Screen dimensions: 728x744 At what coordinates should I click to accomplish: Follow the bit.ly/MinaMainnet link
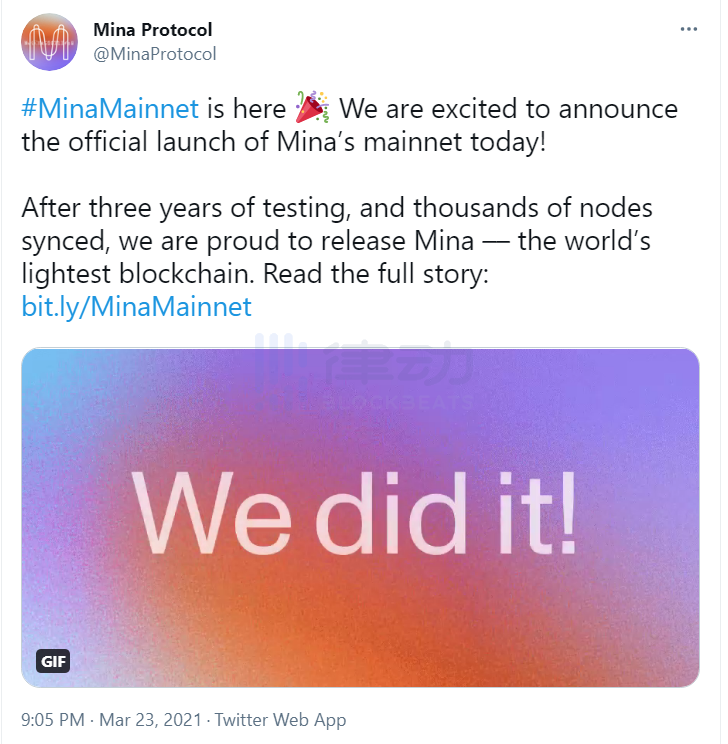point(137,307)
